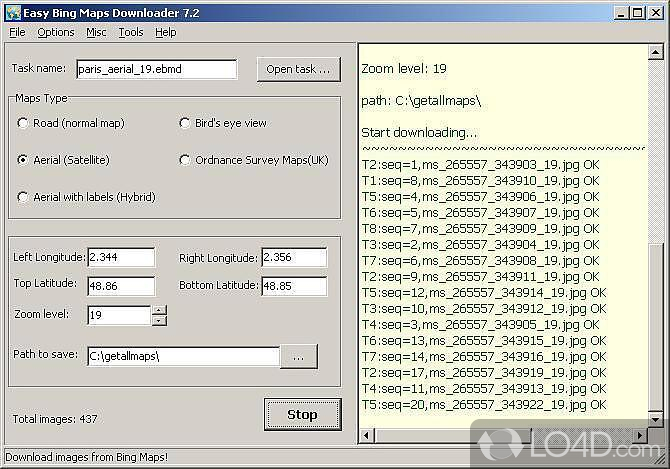Choose the Bird's eye view map type

coord(185,123)
